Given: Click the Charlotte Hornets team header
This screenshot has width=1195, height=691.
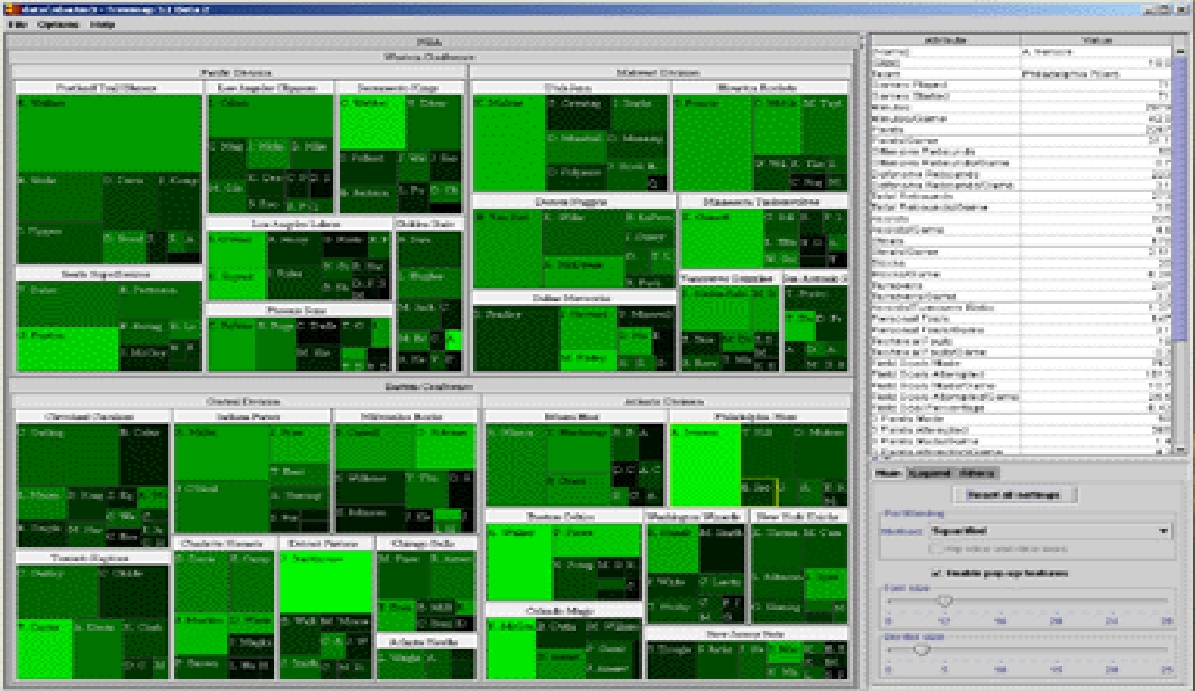Looking at the screenshot, I should (x=223, y=543).
